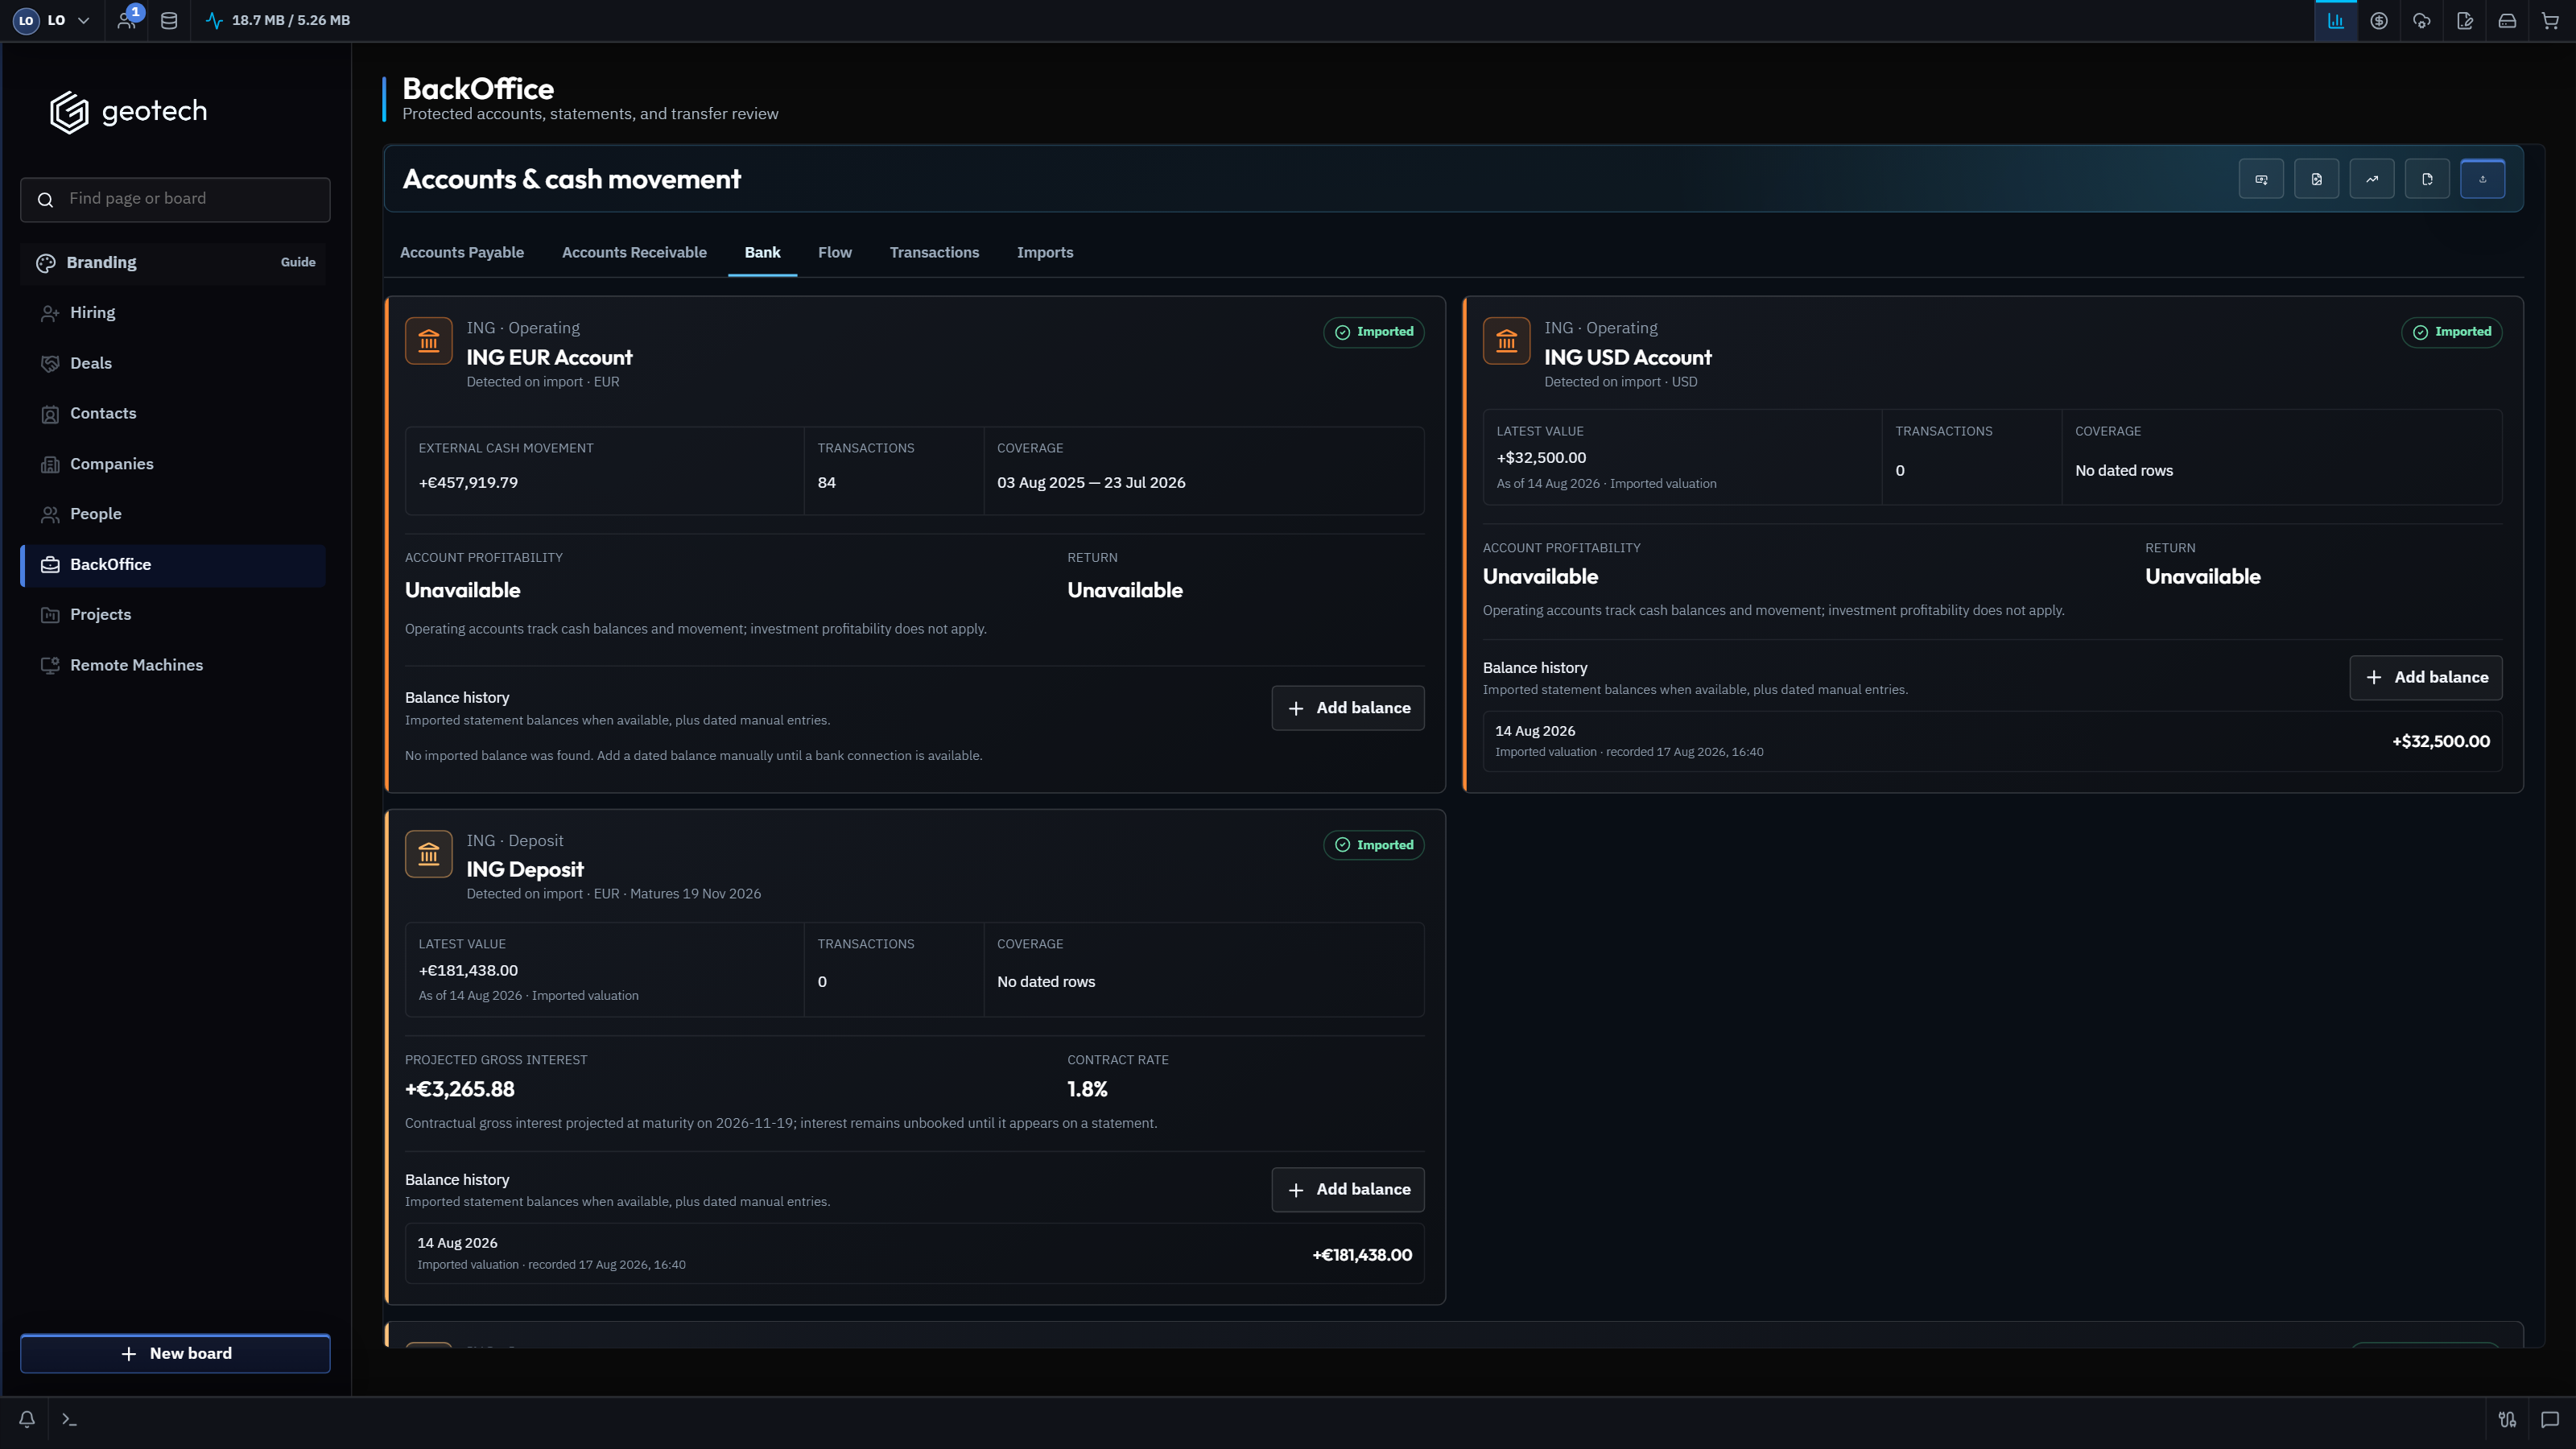The height and width of the screenshot is (1449, 2576).
Task: Click the +€457,919.79 cash movement value
Action: pos(468,483)
